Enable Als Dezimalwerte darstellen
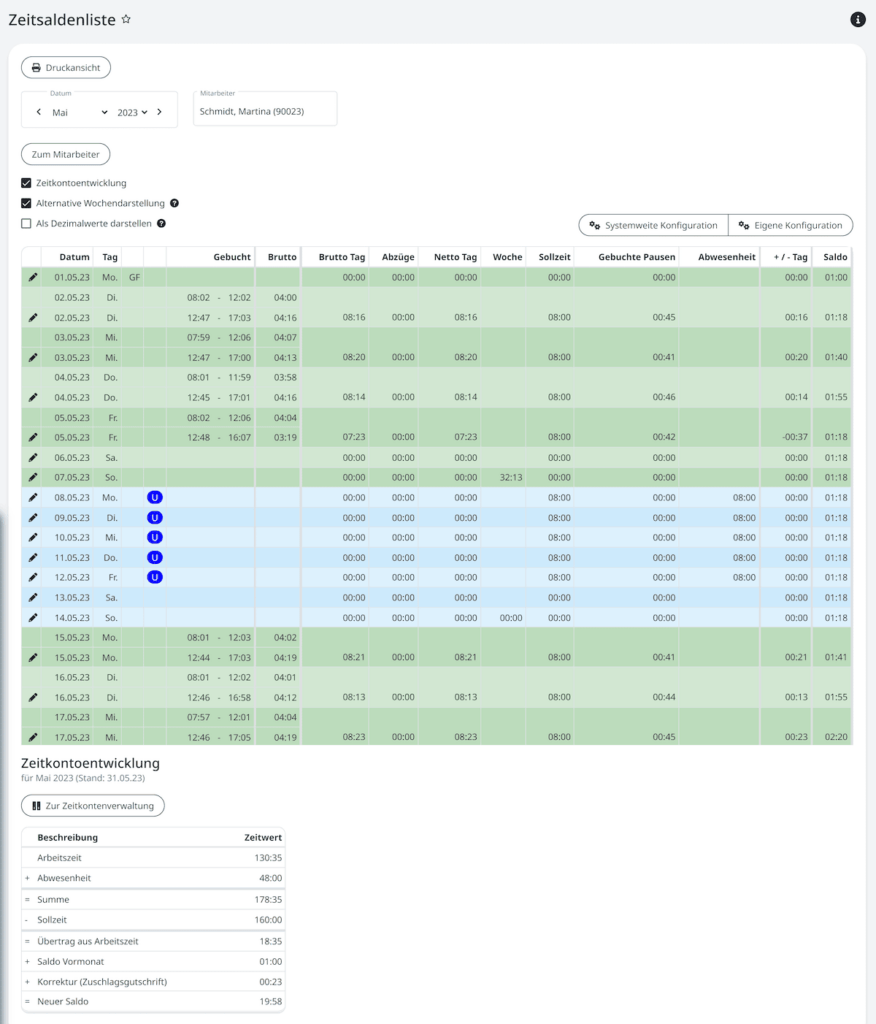 [25, 223]
